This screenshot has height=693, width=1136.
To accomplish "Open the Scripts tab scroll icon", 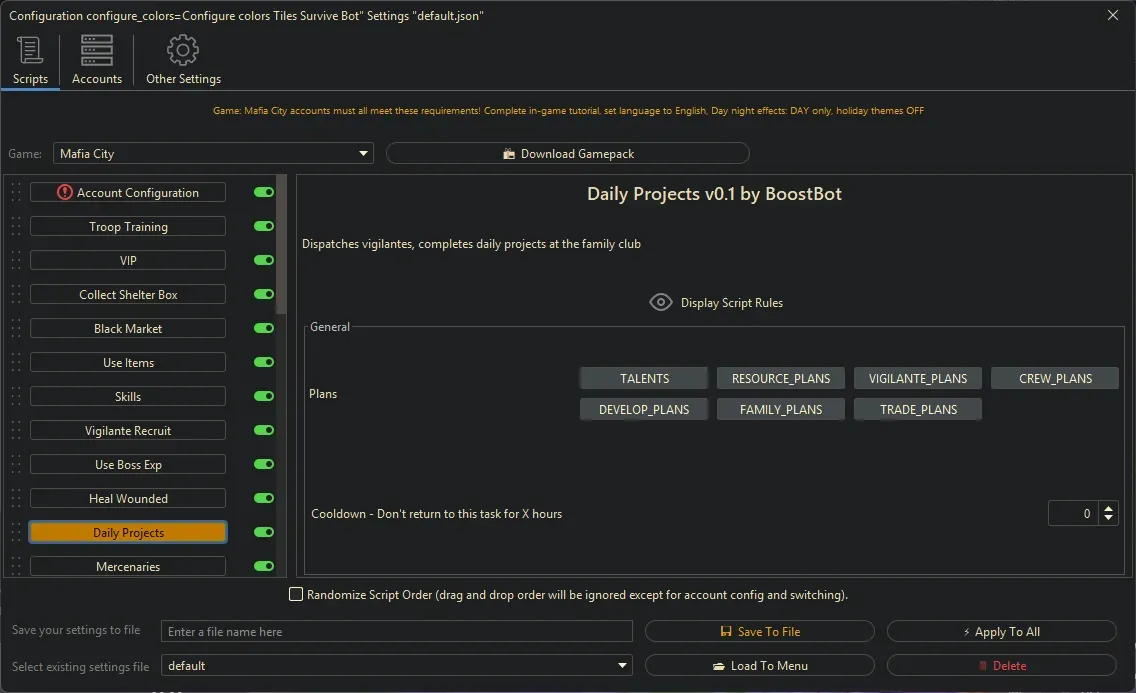I will pos(30,51).
